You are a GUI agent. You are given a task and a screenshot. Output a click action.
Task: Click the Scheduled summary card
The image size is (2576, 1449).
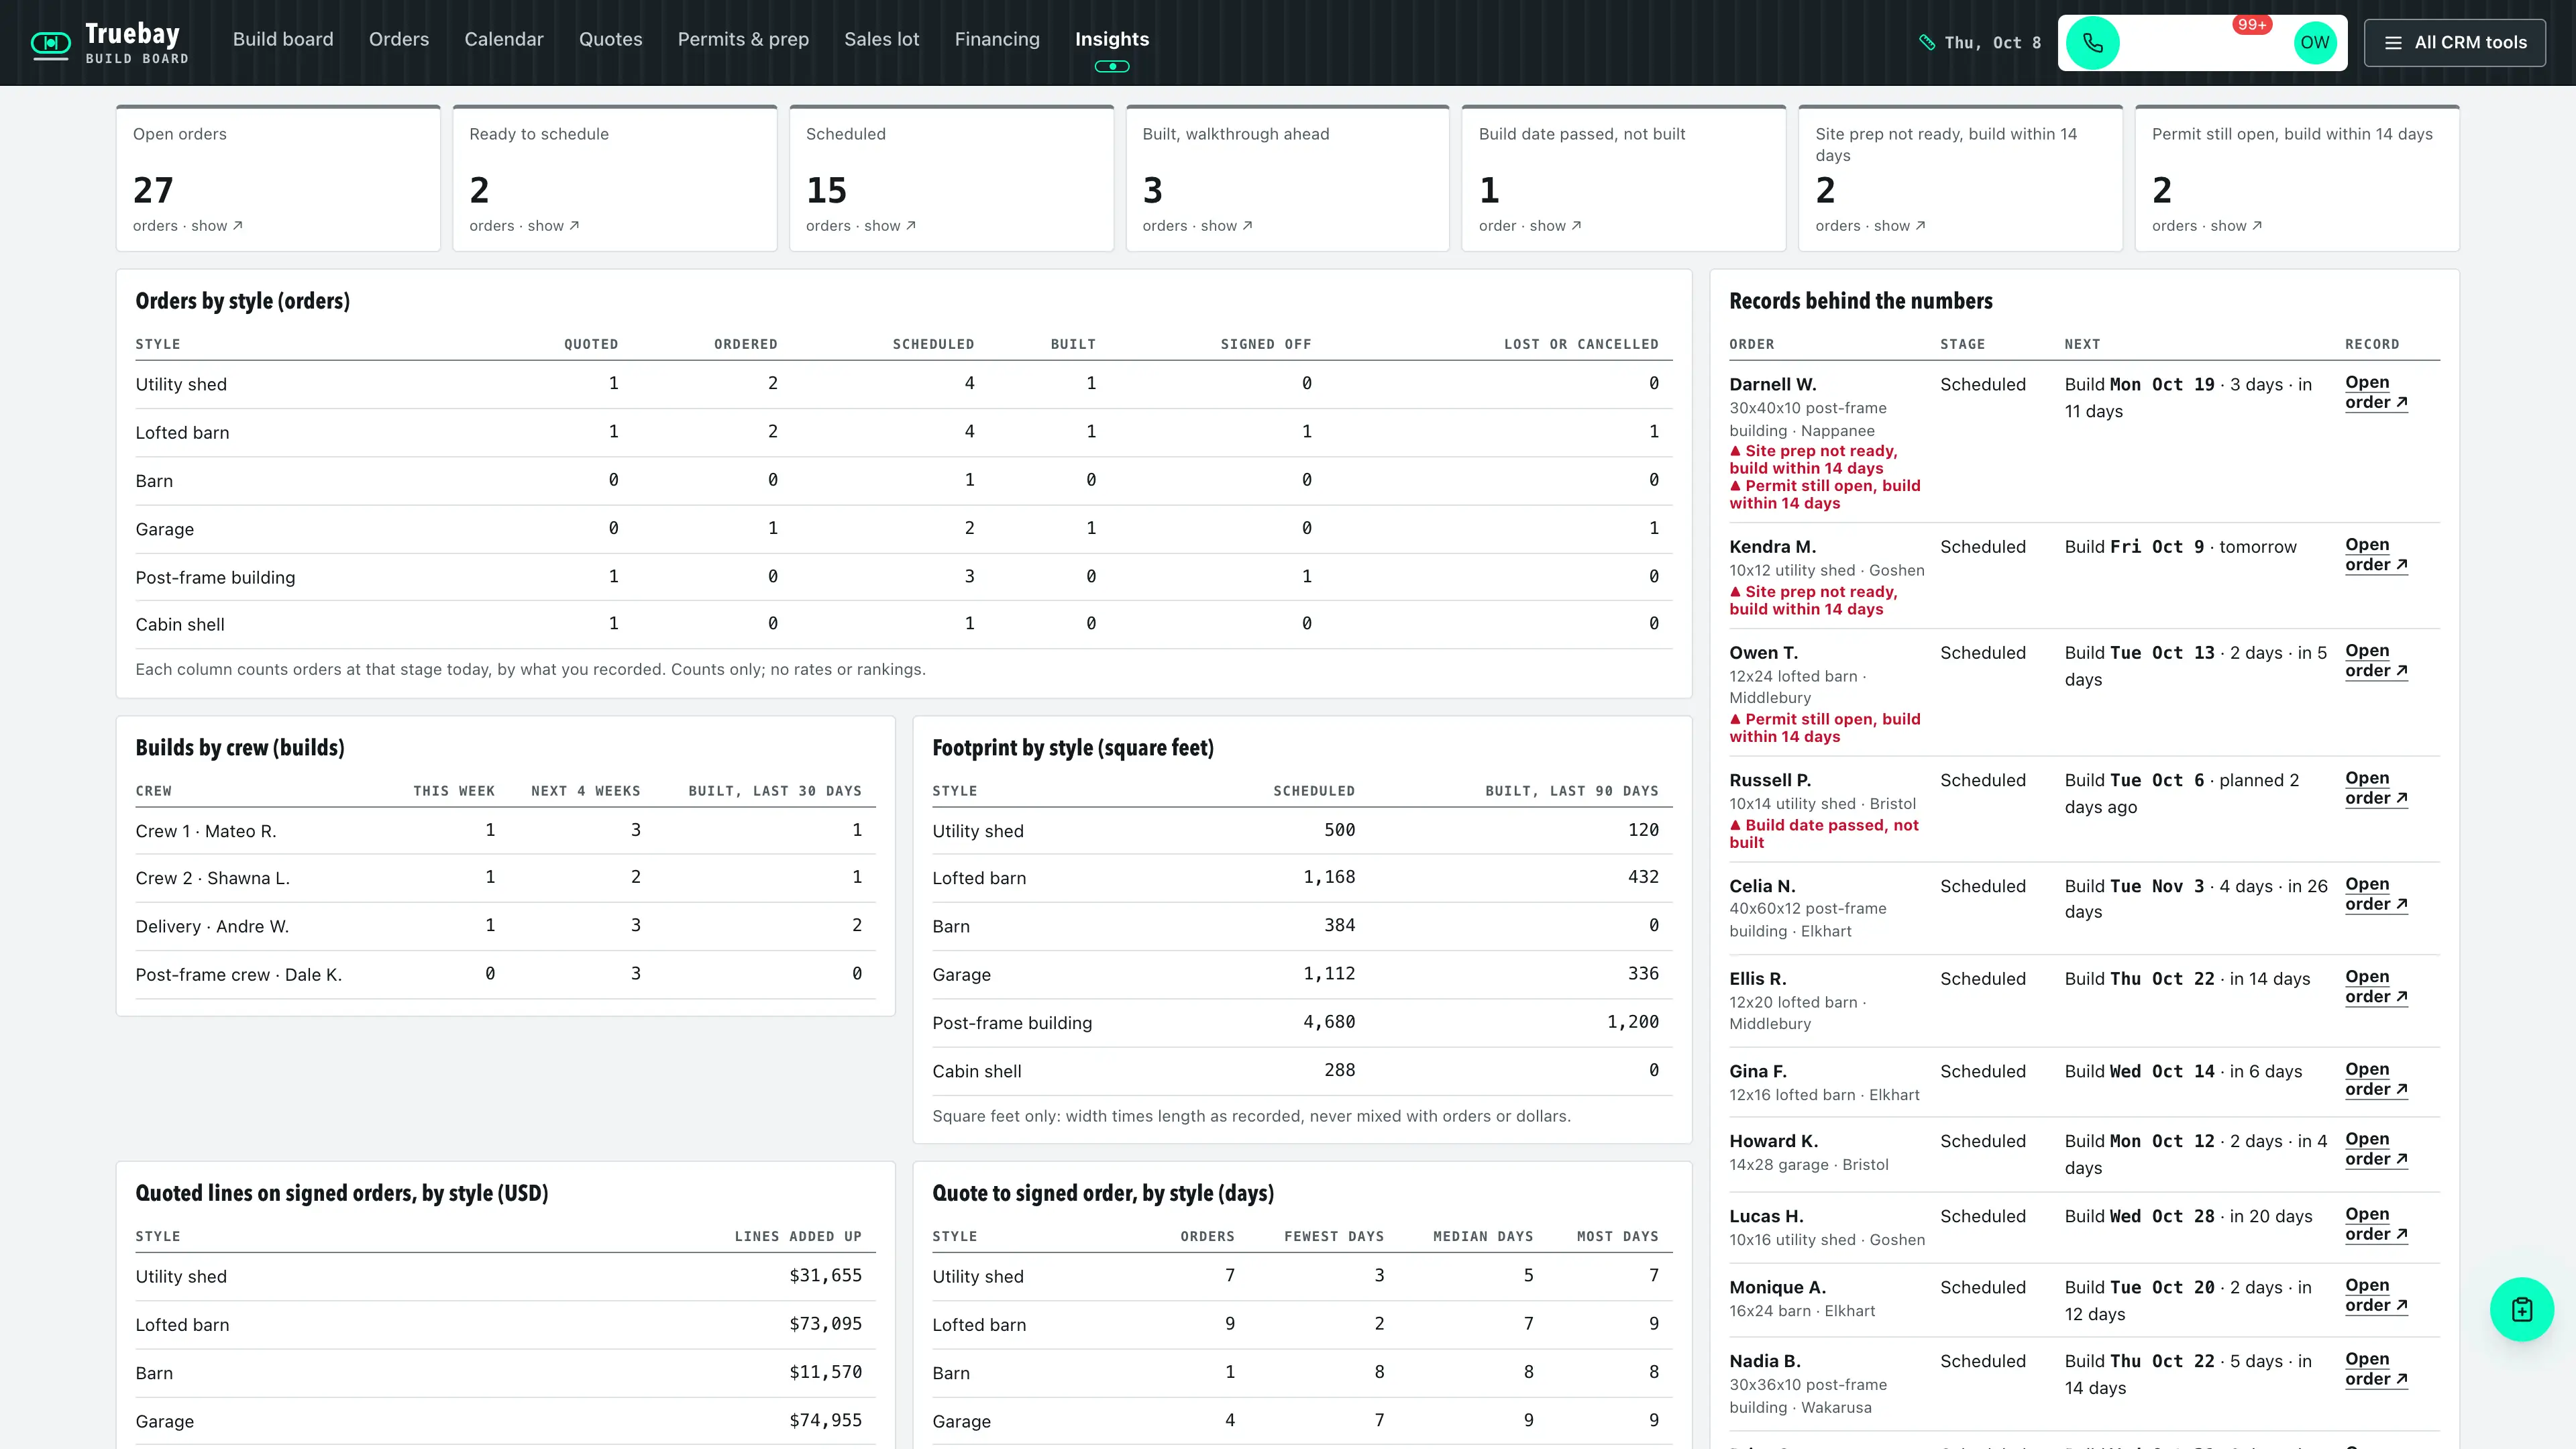[951, 178]
